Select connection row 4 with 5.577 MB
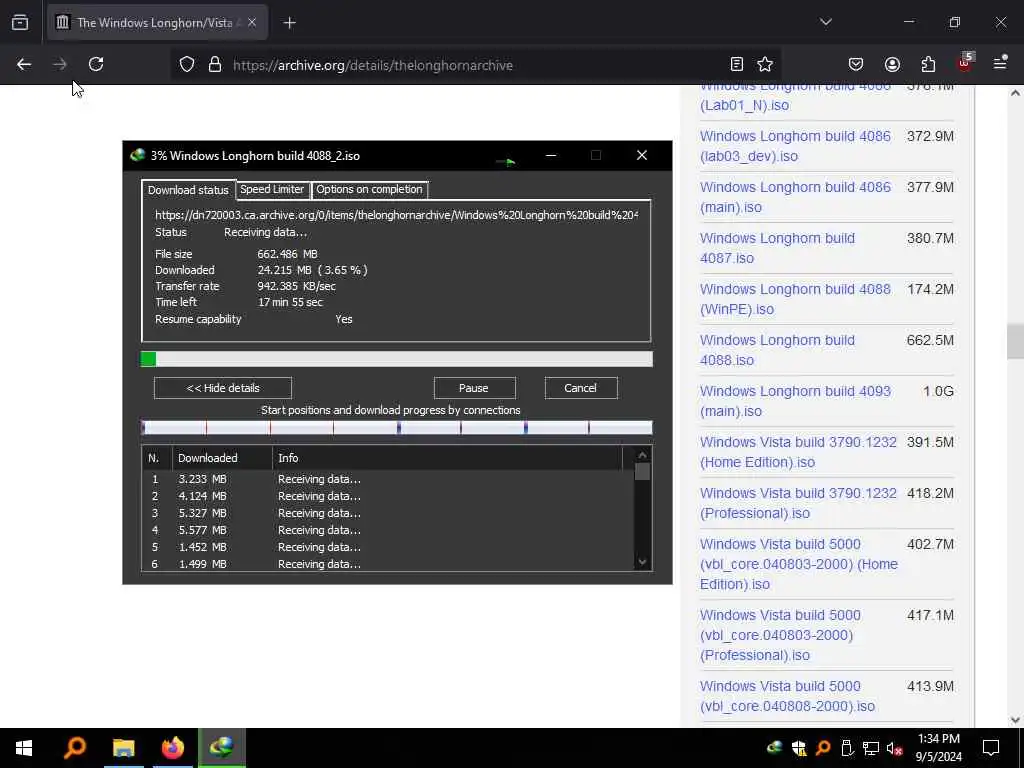 (388, 530)
